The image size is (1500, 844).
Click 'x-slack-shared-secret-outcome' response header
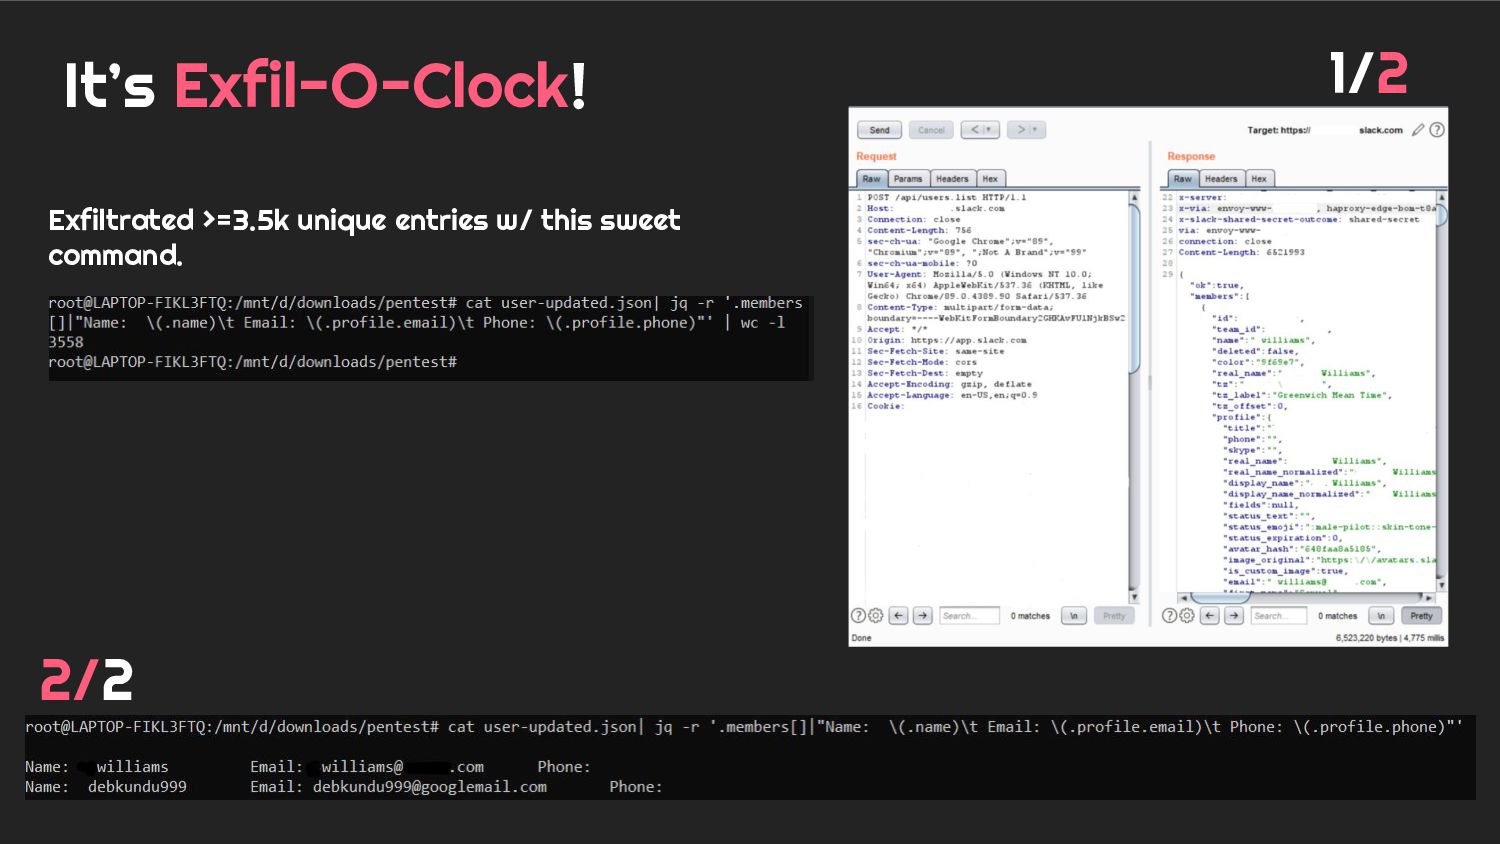point(1299,219)
